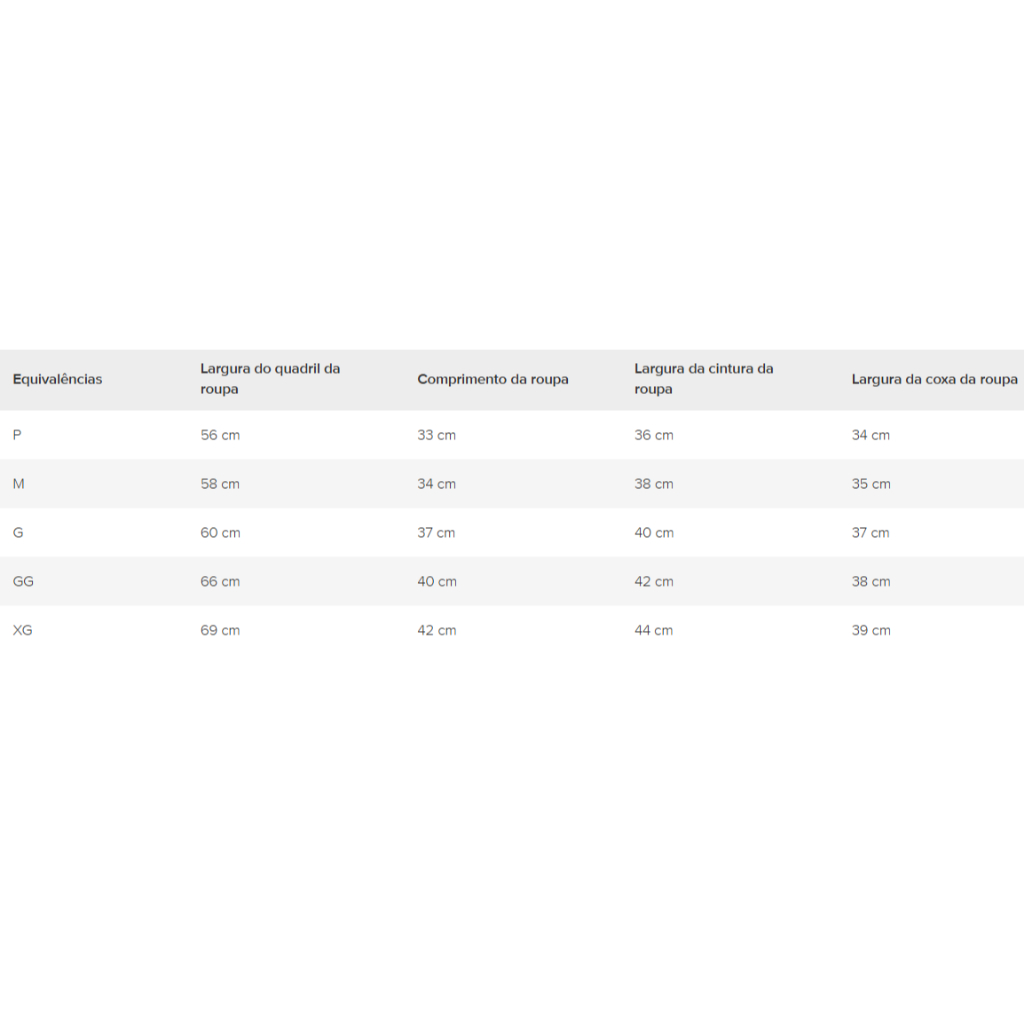Click the 36 cm waist width for P

[654, 435]
